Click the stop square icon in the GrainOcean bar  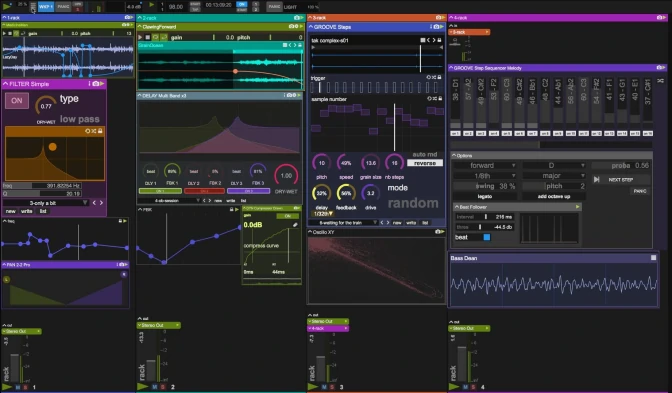285,45
